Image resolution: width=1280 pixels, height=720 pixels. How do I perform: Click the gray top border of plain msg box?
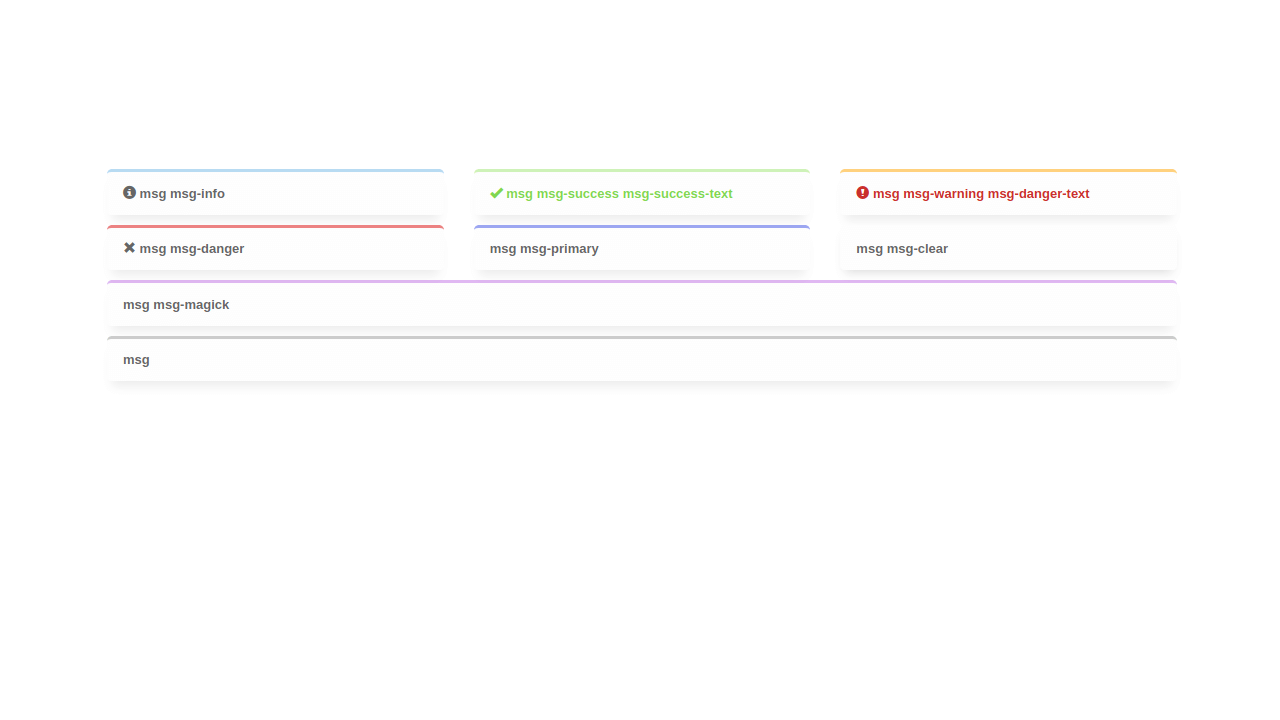(641, 338)
